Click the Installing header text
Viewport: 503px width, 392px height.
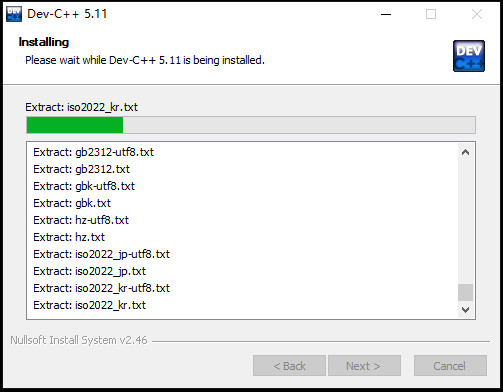tap(44, 42)
